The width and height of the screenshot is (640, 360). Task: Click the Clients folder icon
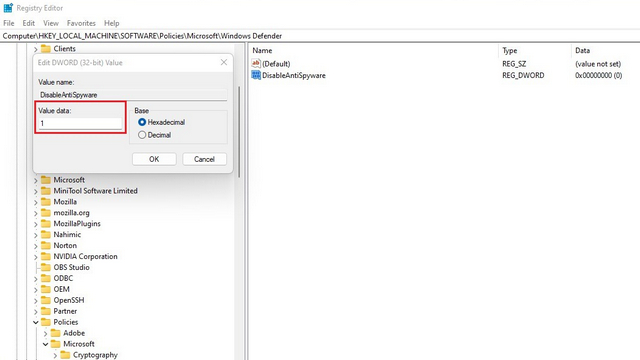click(x=46, y=49)
